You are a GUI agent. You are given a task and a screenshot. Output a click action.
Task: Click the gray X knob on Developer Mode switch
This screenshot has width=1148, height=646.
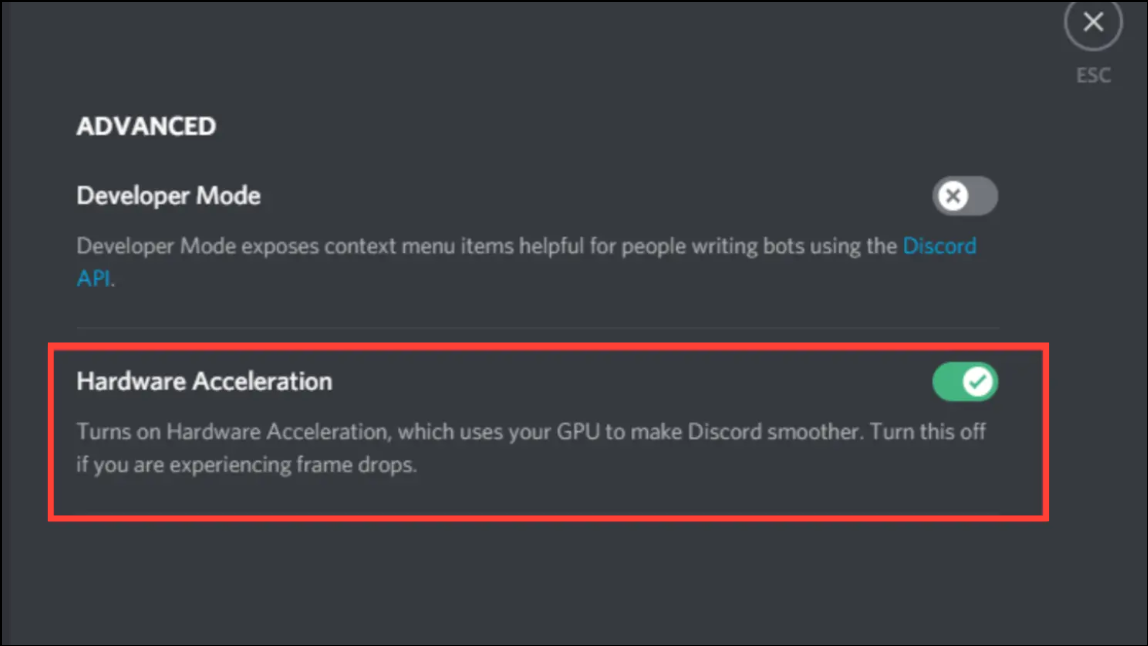point(953,196)
